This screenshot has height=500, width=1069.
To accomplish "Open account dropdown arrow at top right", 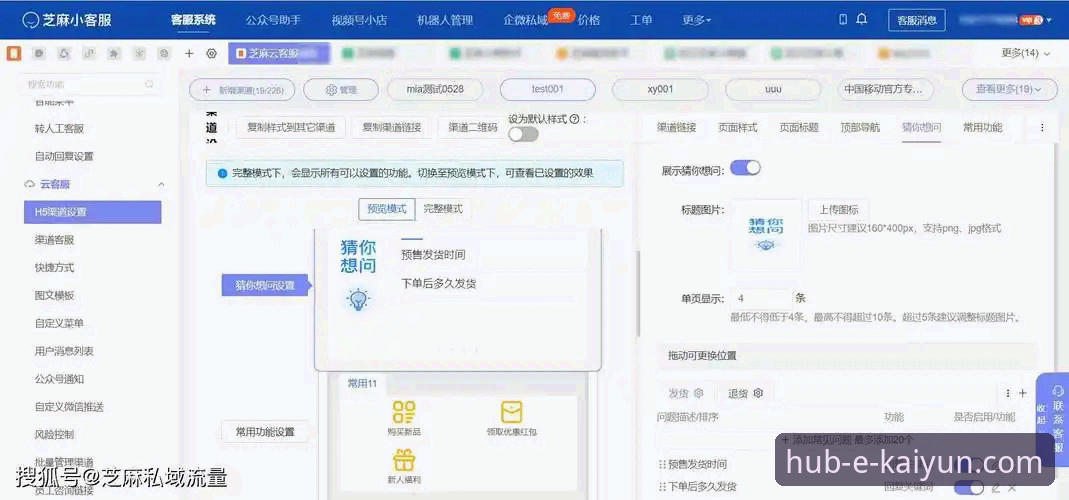I will click(x=1049, y=20).
